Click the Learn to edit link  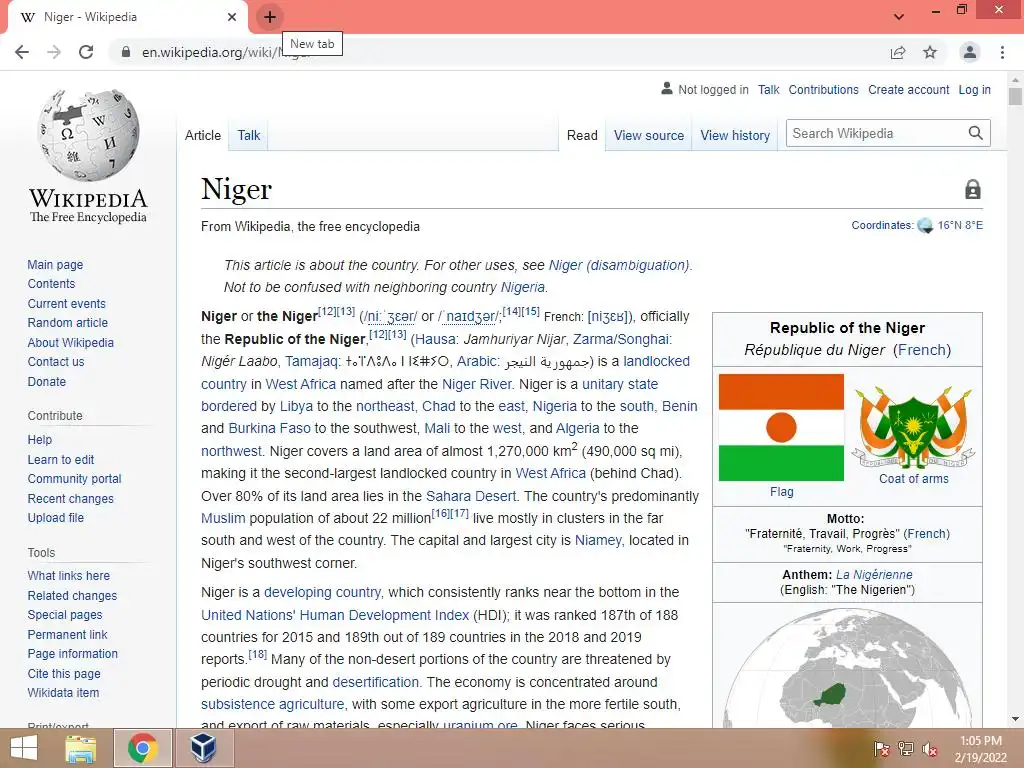61,460
